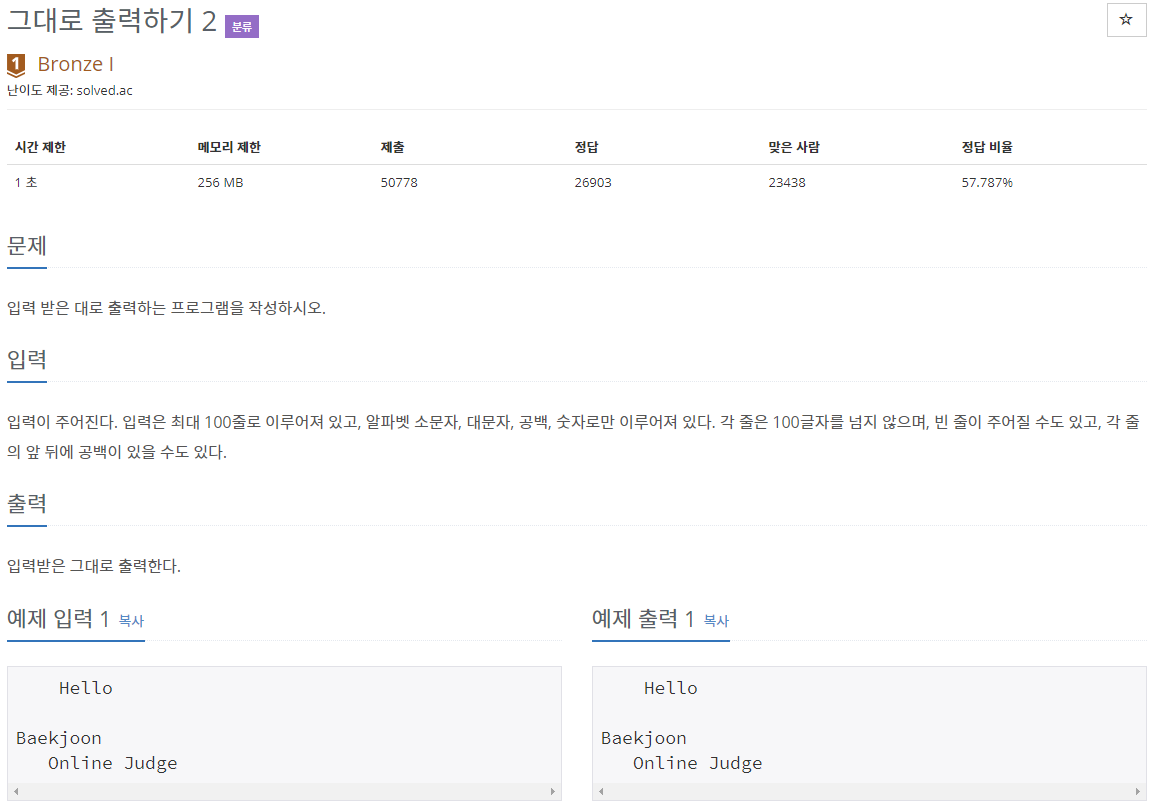1156x811 pixels.
Task: Click the star favorite icon
Action: click(1126, 20)
